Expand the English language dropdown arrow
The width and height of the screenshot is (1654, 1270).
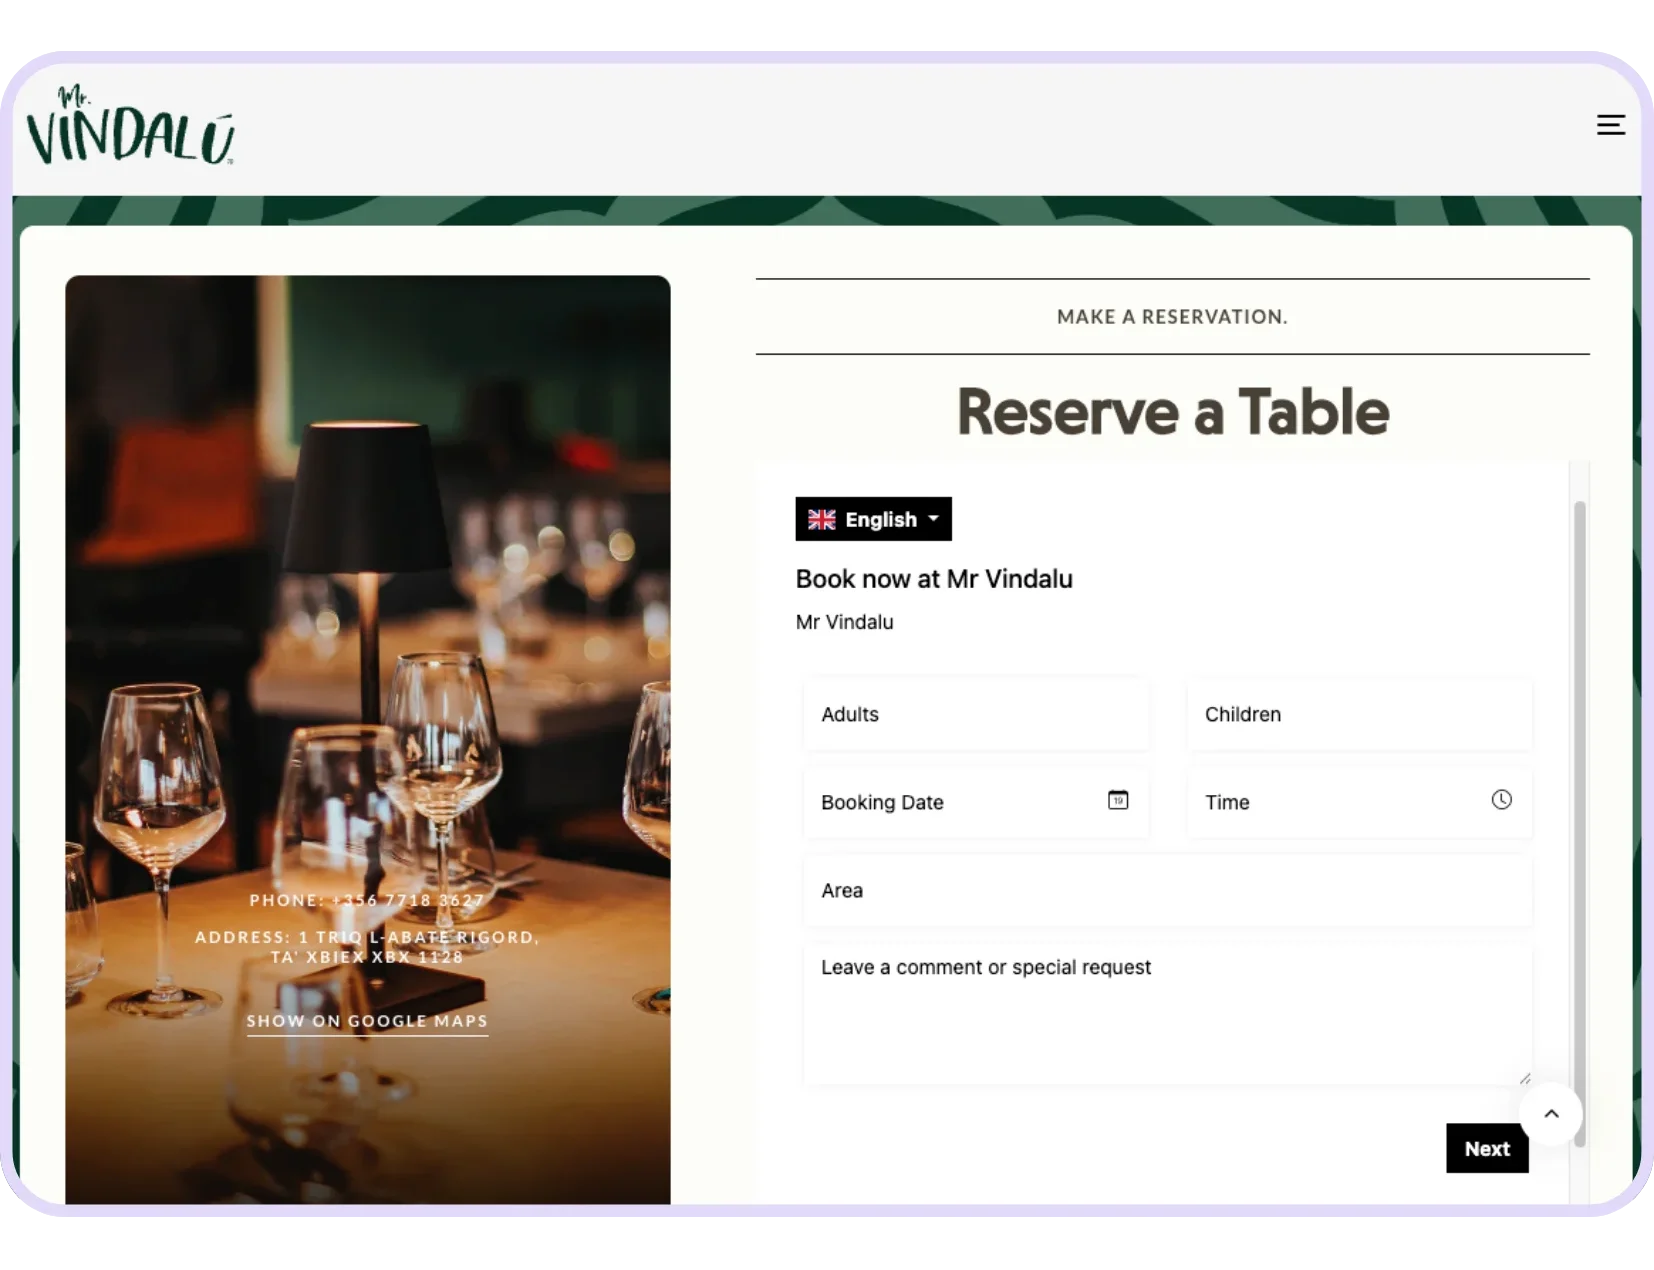point(933,519)
